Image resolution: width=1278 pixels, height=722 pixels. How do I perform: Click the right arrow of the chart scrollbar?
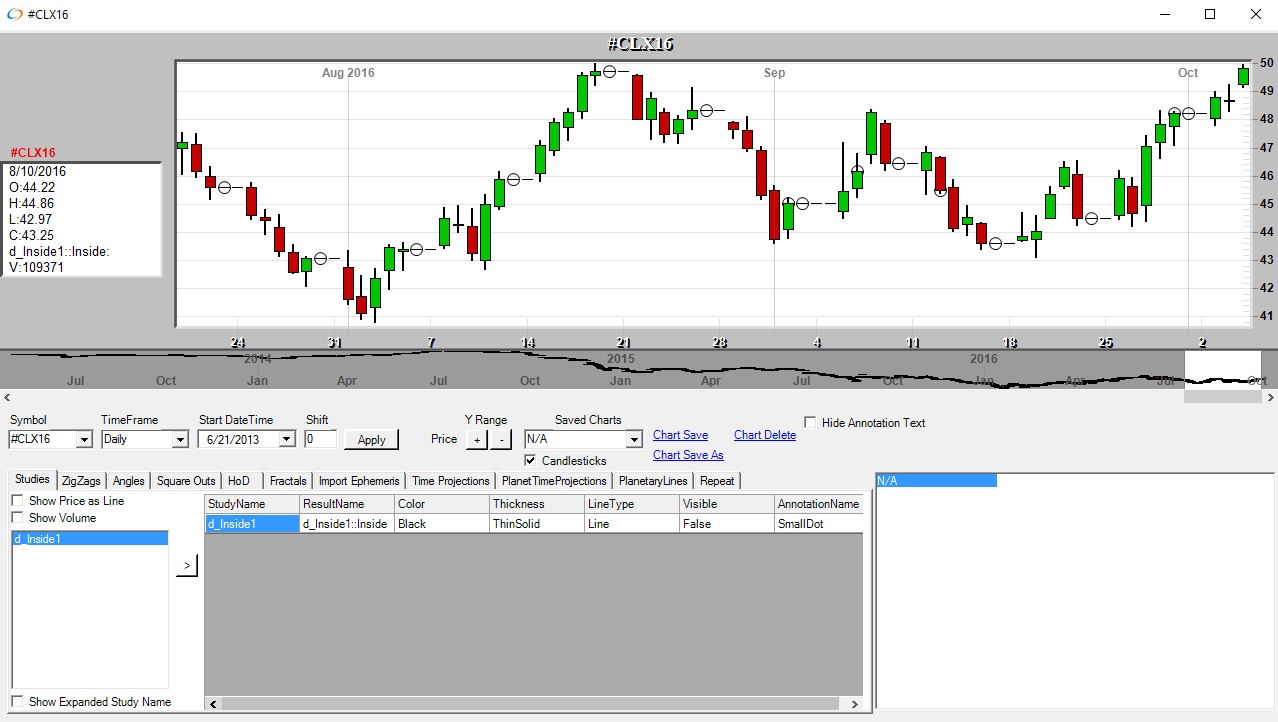pos(1270,397)
